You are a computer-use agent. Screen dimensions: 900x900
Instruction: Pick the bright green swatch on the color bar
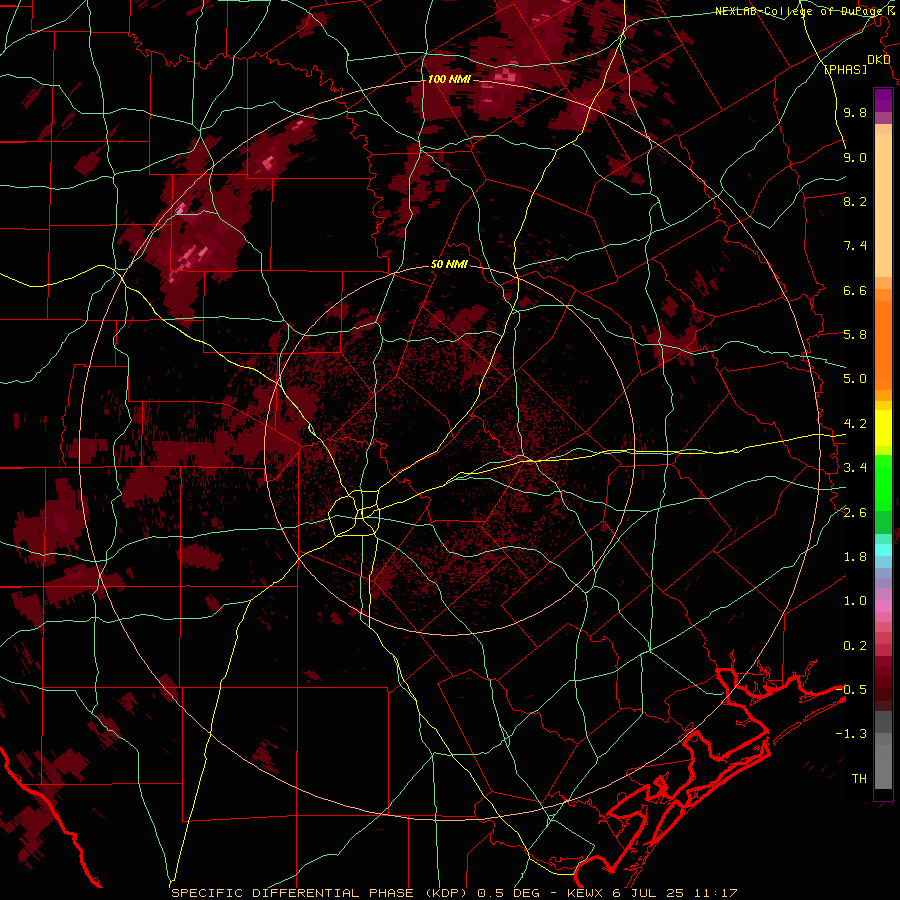click(883, 483)
